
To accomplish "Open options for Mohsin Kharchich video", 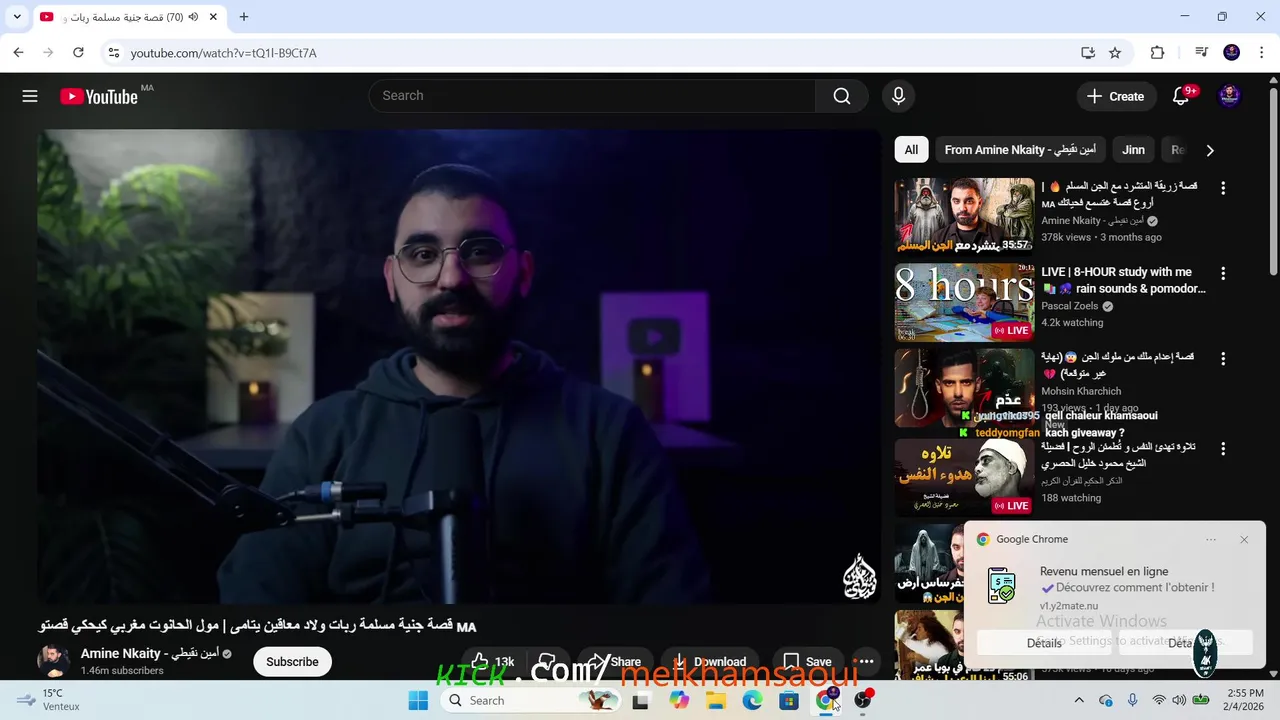I will point(1222,358).
